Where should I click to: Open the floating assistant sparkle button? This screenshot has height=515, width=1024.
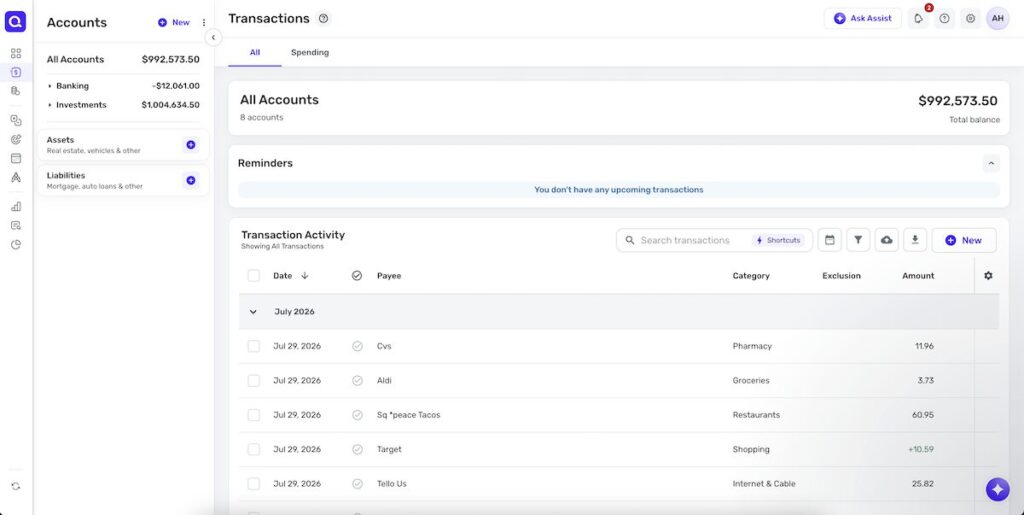click(x=997, y=489)
